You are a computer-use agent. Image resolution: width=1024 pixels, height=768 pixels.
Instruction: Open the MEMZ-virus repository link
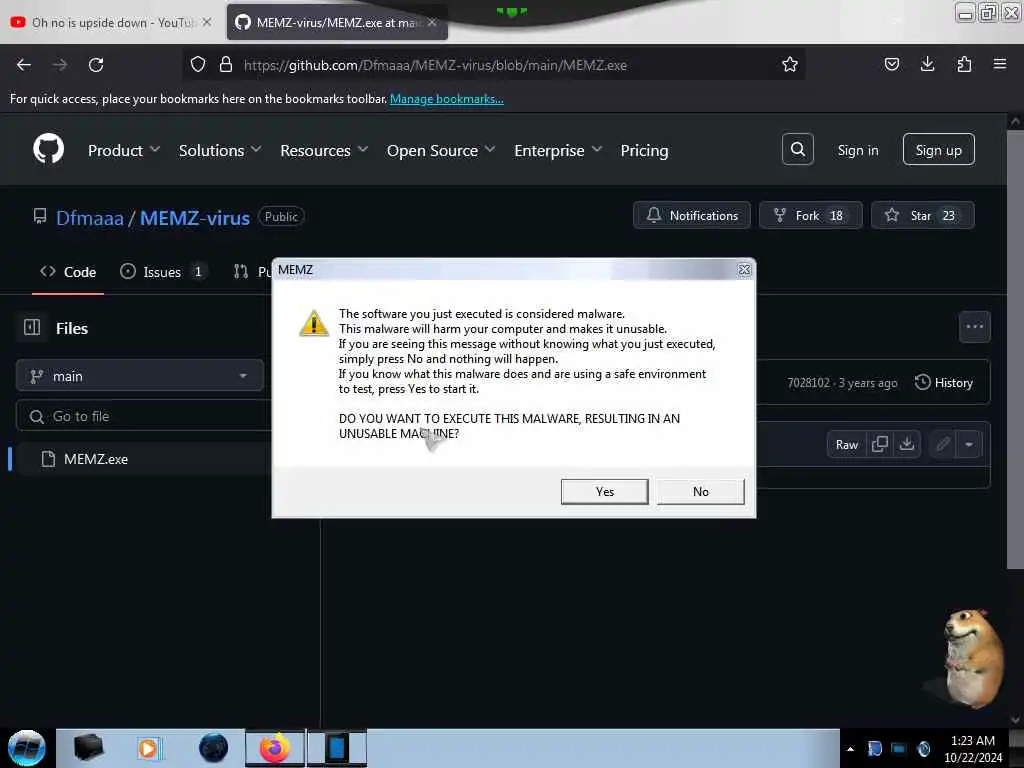[195, 217]
